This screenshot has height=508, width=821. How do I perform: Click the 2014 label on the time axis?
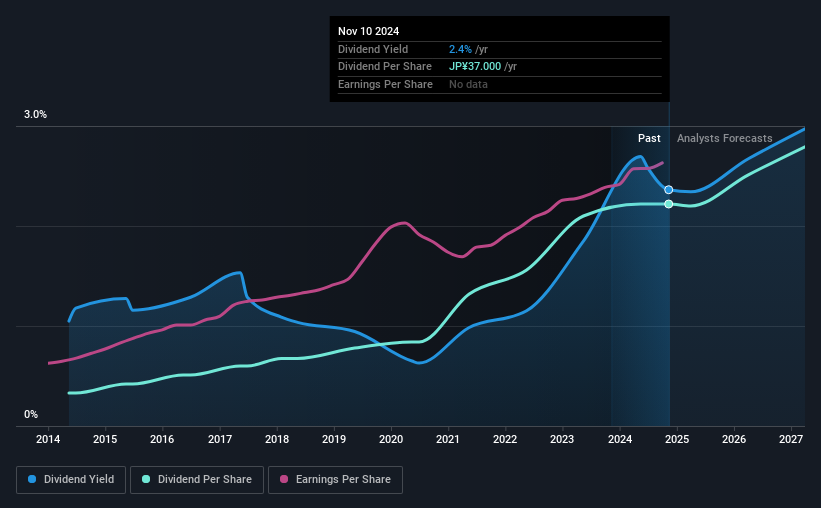coord(48,439)
